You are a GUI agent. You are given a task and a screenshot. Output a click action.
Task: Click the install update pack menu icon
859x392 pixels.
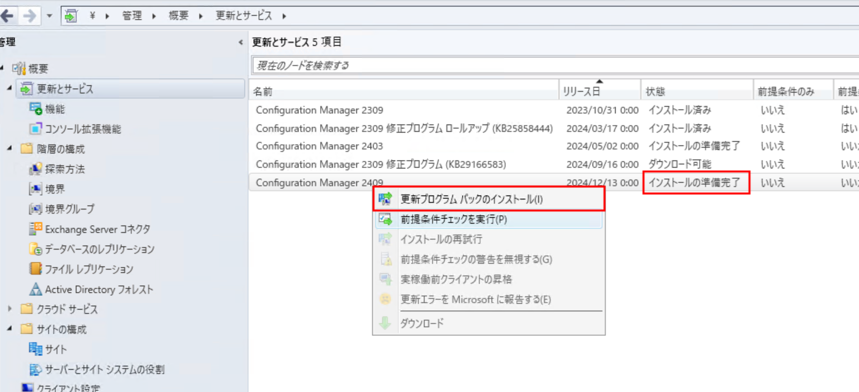[x=386, y=199]
